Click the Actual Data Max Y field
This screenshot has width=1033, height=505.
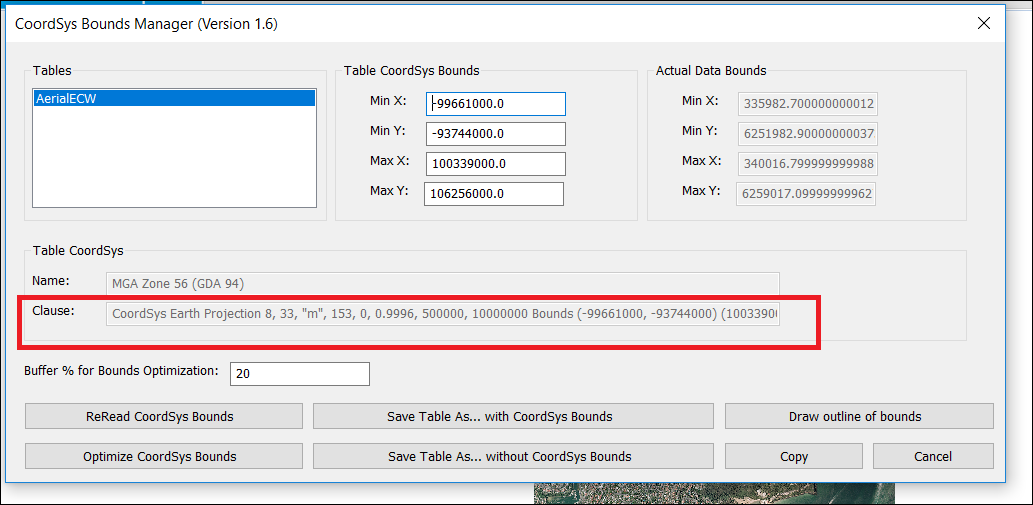(806, 194)
